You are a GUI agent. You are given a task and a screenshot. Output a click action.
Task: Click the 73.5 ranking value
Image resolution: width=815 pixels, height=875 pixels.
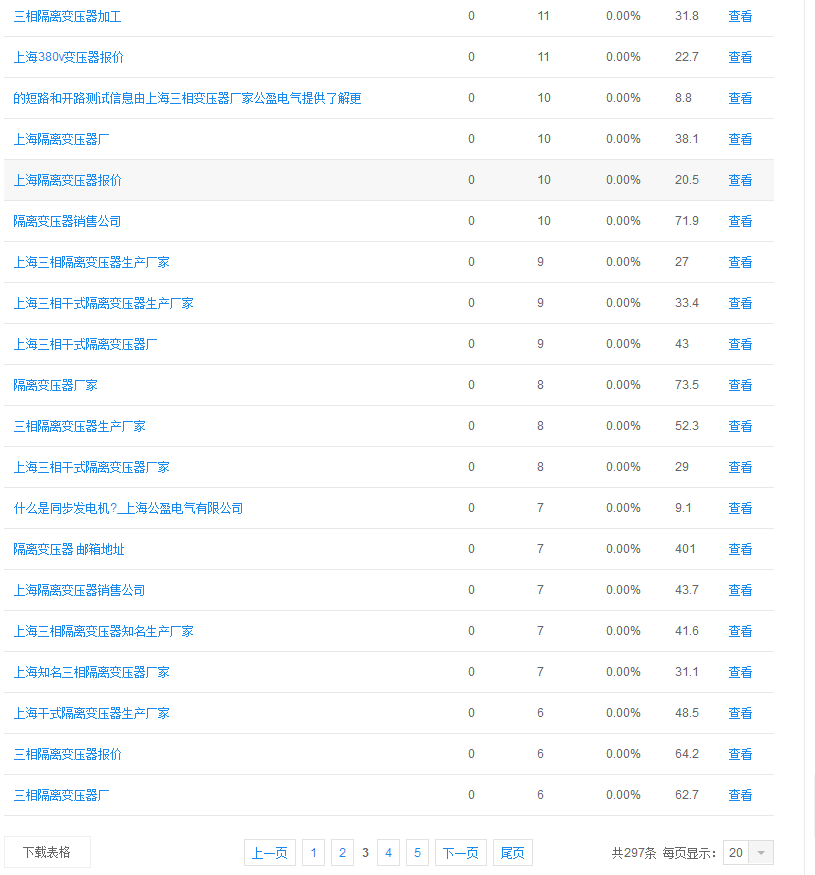[x=687, y=385]
